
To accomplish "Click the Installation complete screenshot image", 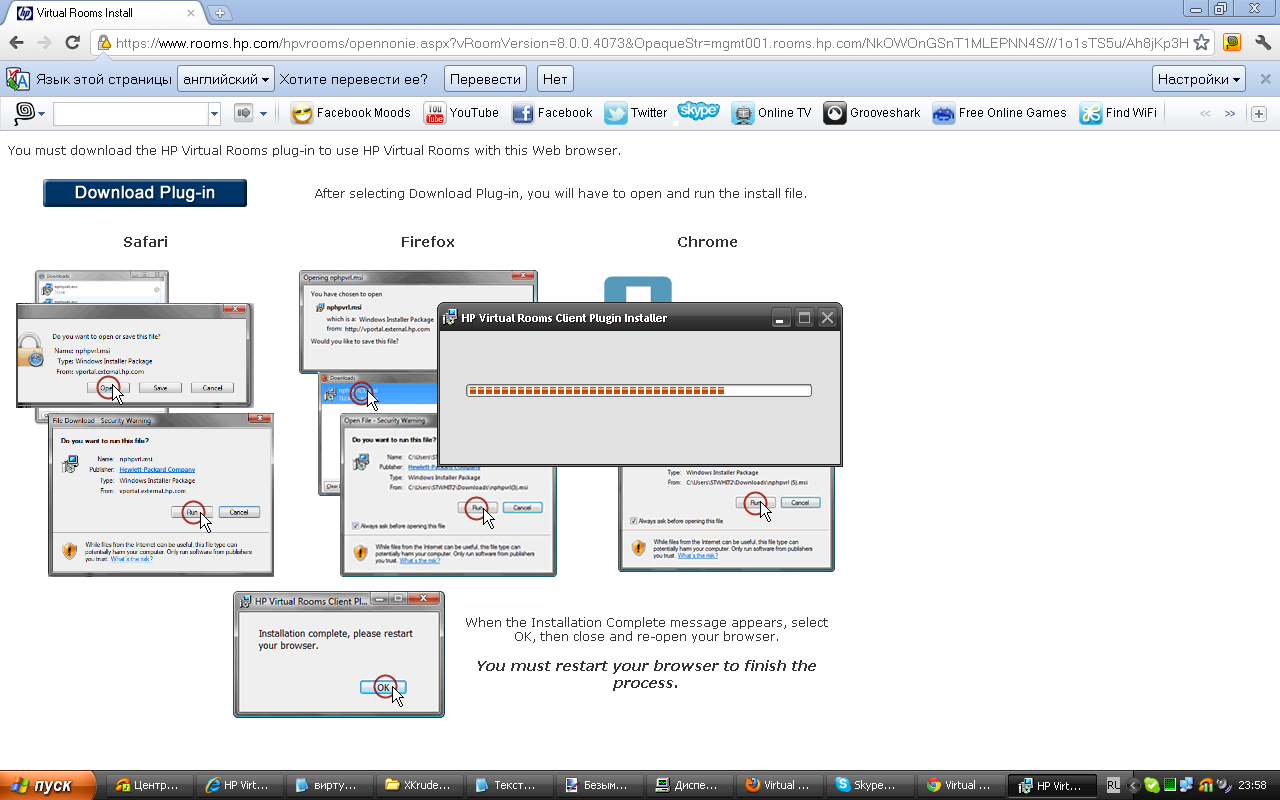I will pyautogui.click(x=339, y=654).
